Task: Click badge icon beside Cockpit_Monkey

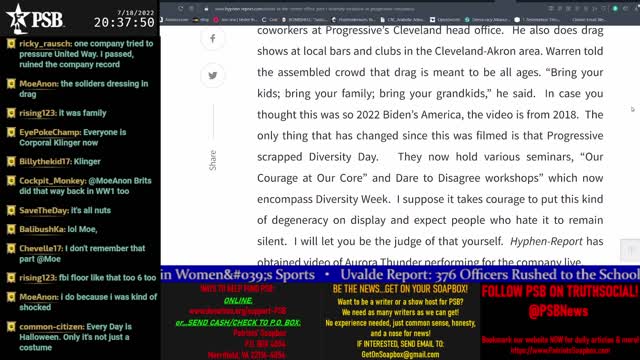Action: tap(11, 181)
